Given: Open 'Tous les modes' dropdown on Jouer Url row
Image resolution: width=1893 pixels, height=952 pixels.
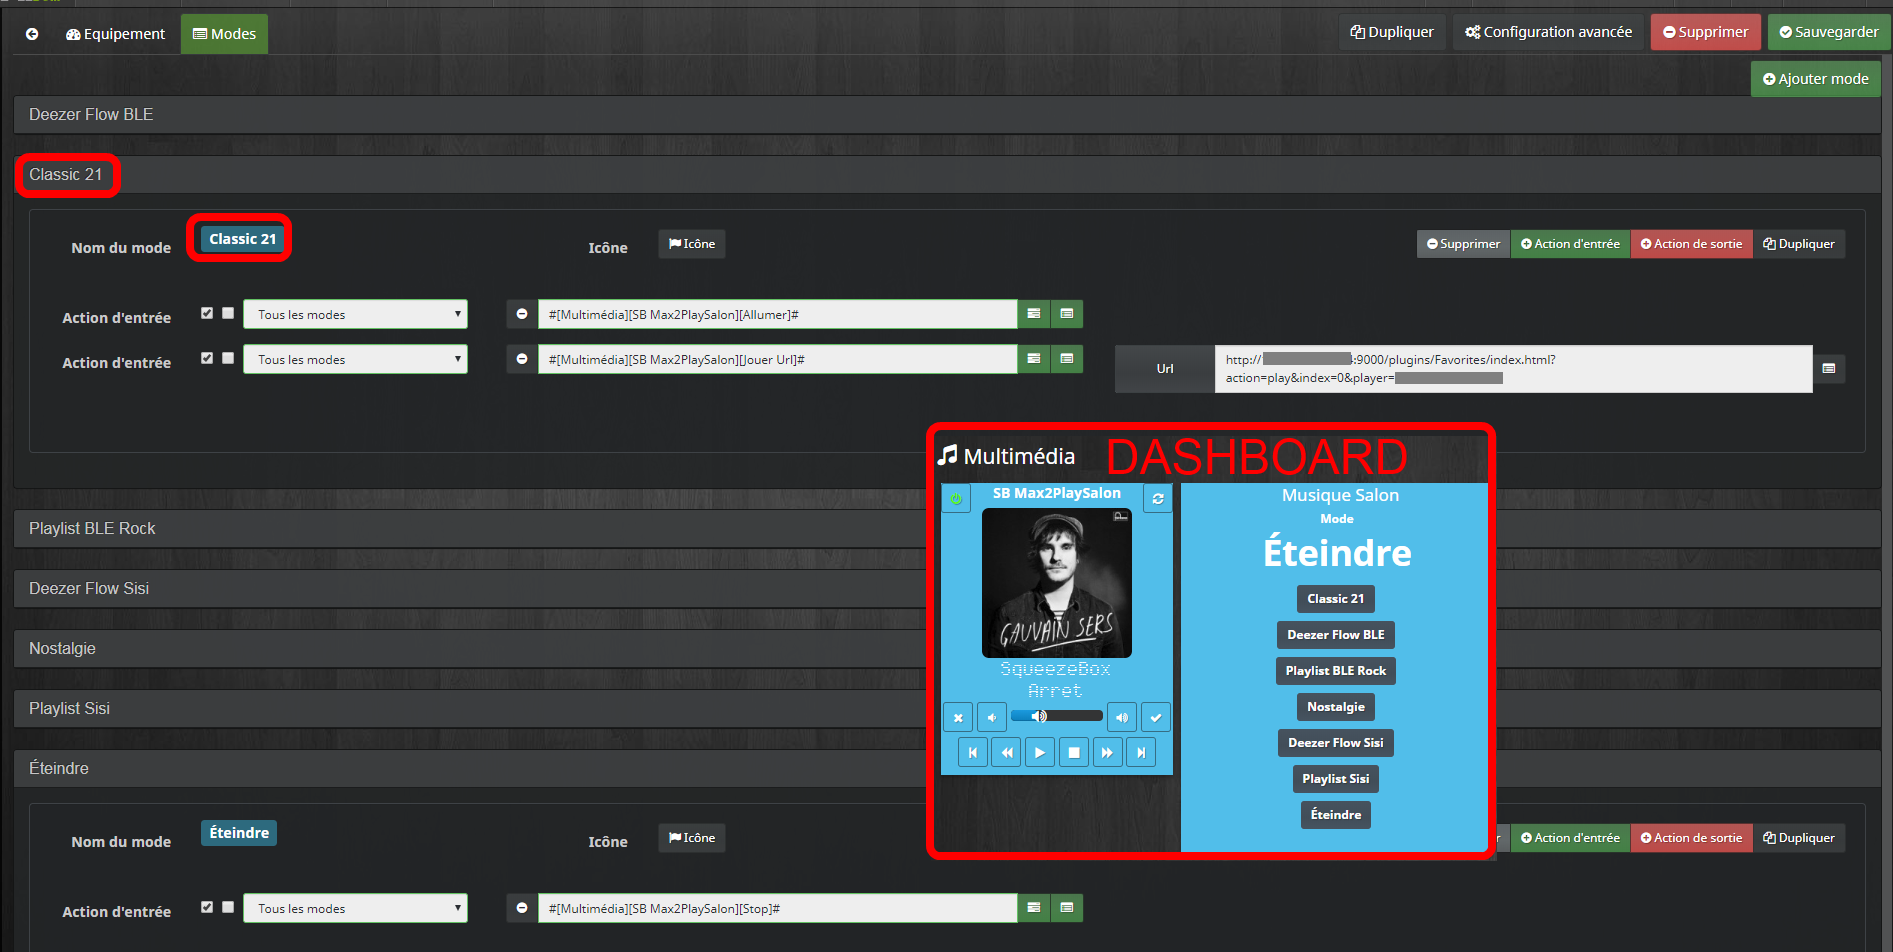Looking at the screenshot, I should [355, 359].
